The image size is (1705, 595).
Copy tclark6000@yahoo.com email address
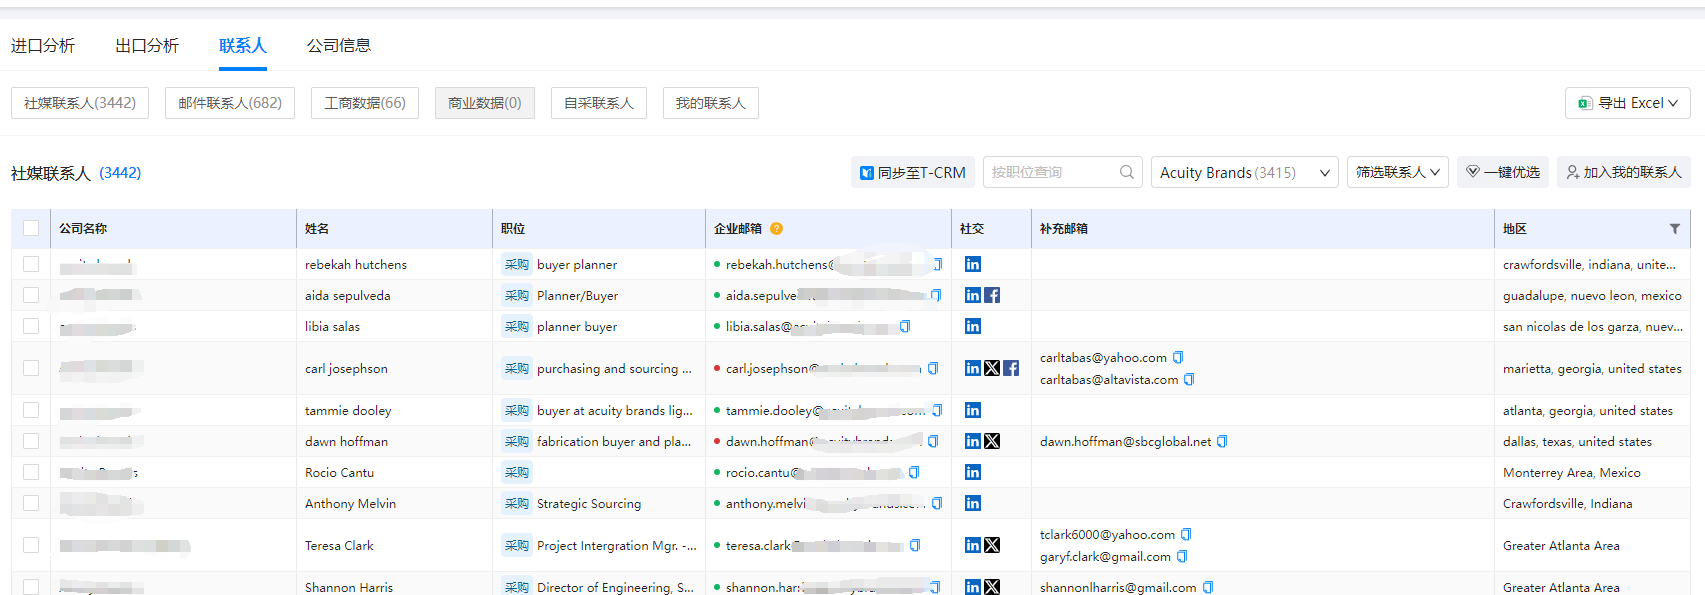(x=1186, y=534)
